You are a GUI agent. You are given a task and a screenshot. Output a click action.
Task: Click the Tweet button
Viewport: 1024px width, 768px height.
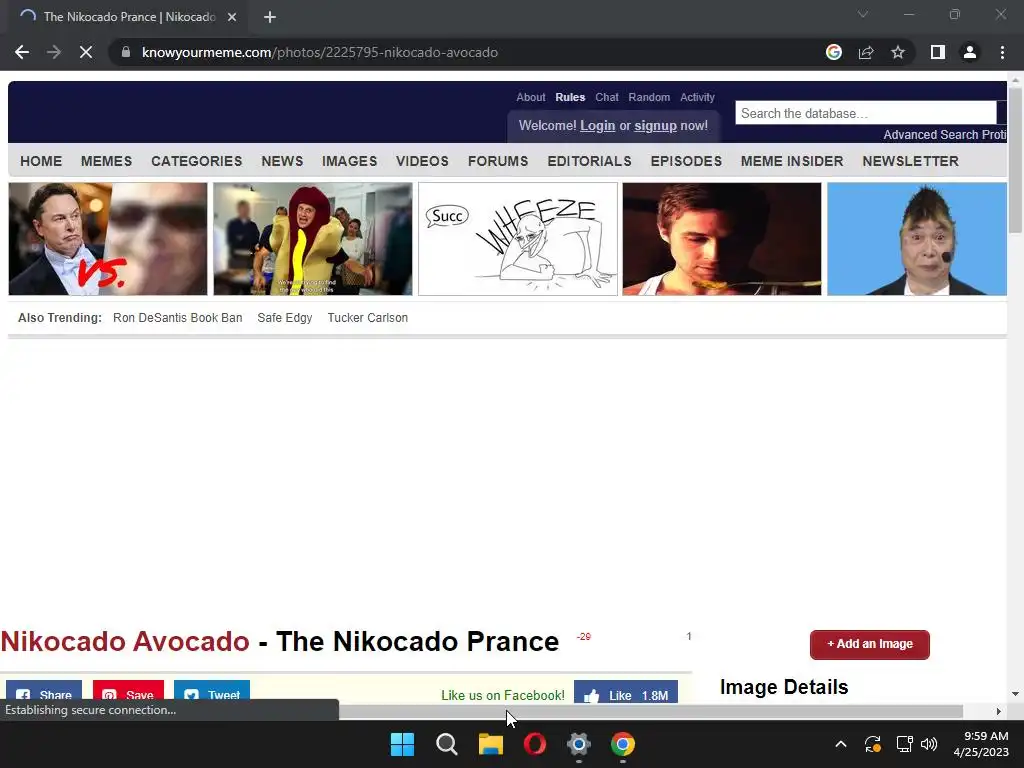point(212,692)
